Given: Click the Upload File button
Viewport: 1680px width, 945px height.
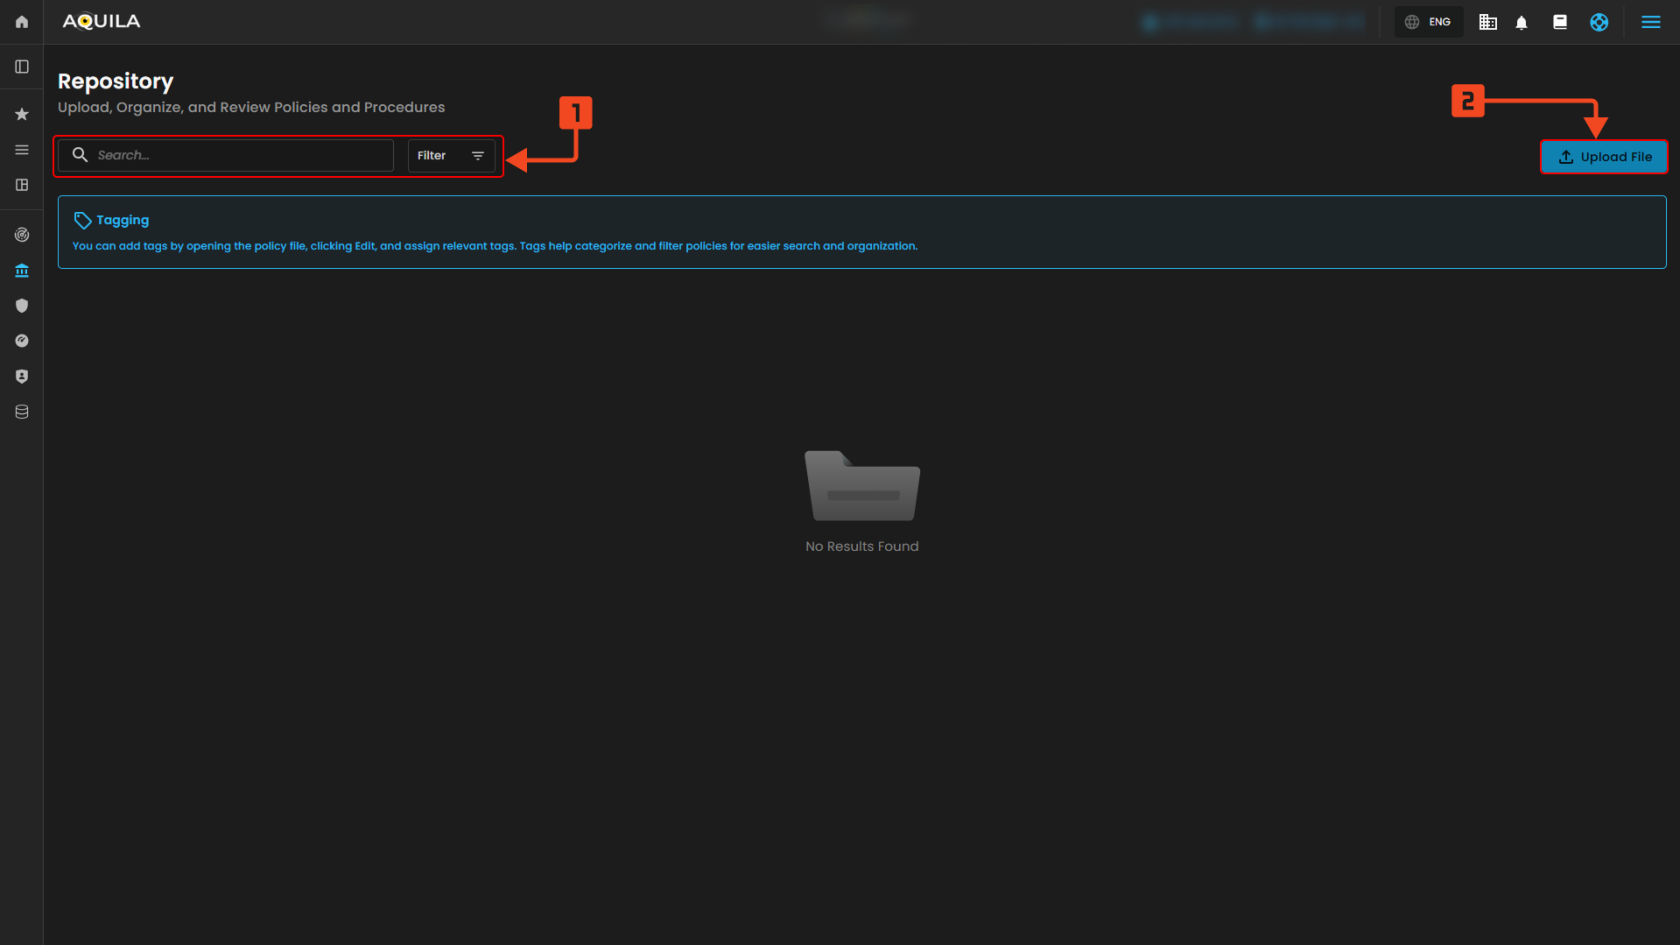Looking at the screenshot, I should point(1604,157).
